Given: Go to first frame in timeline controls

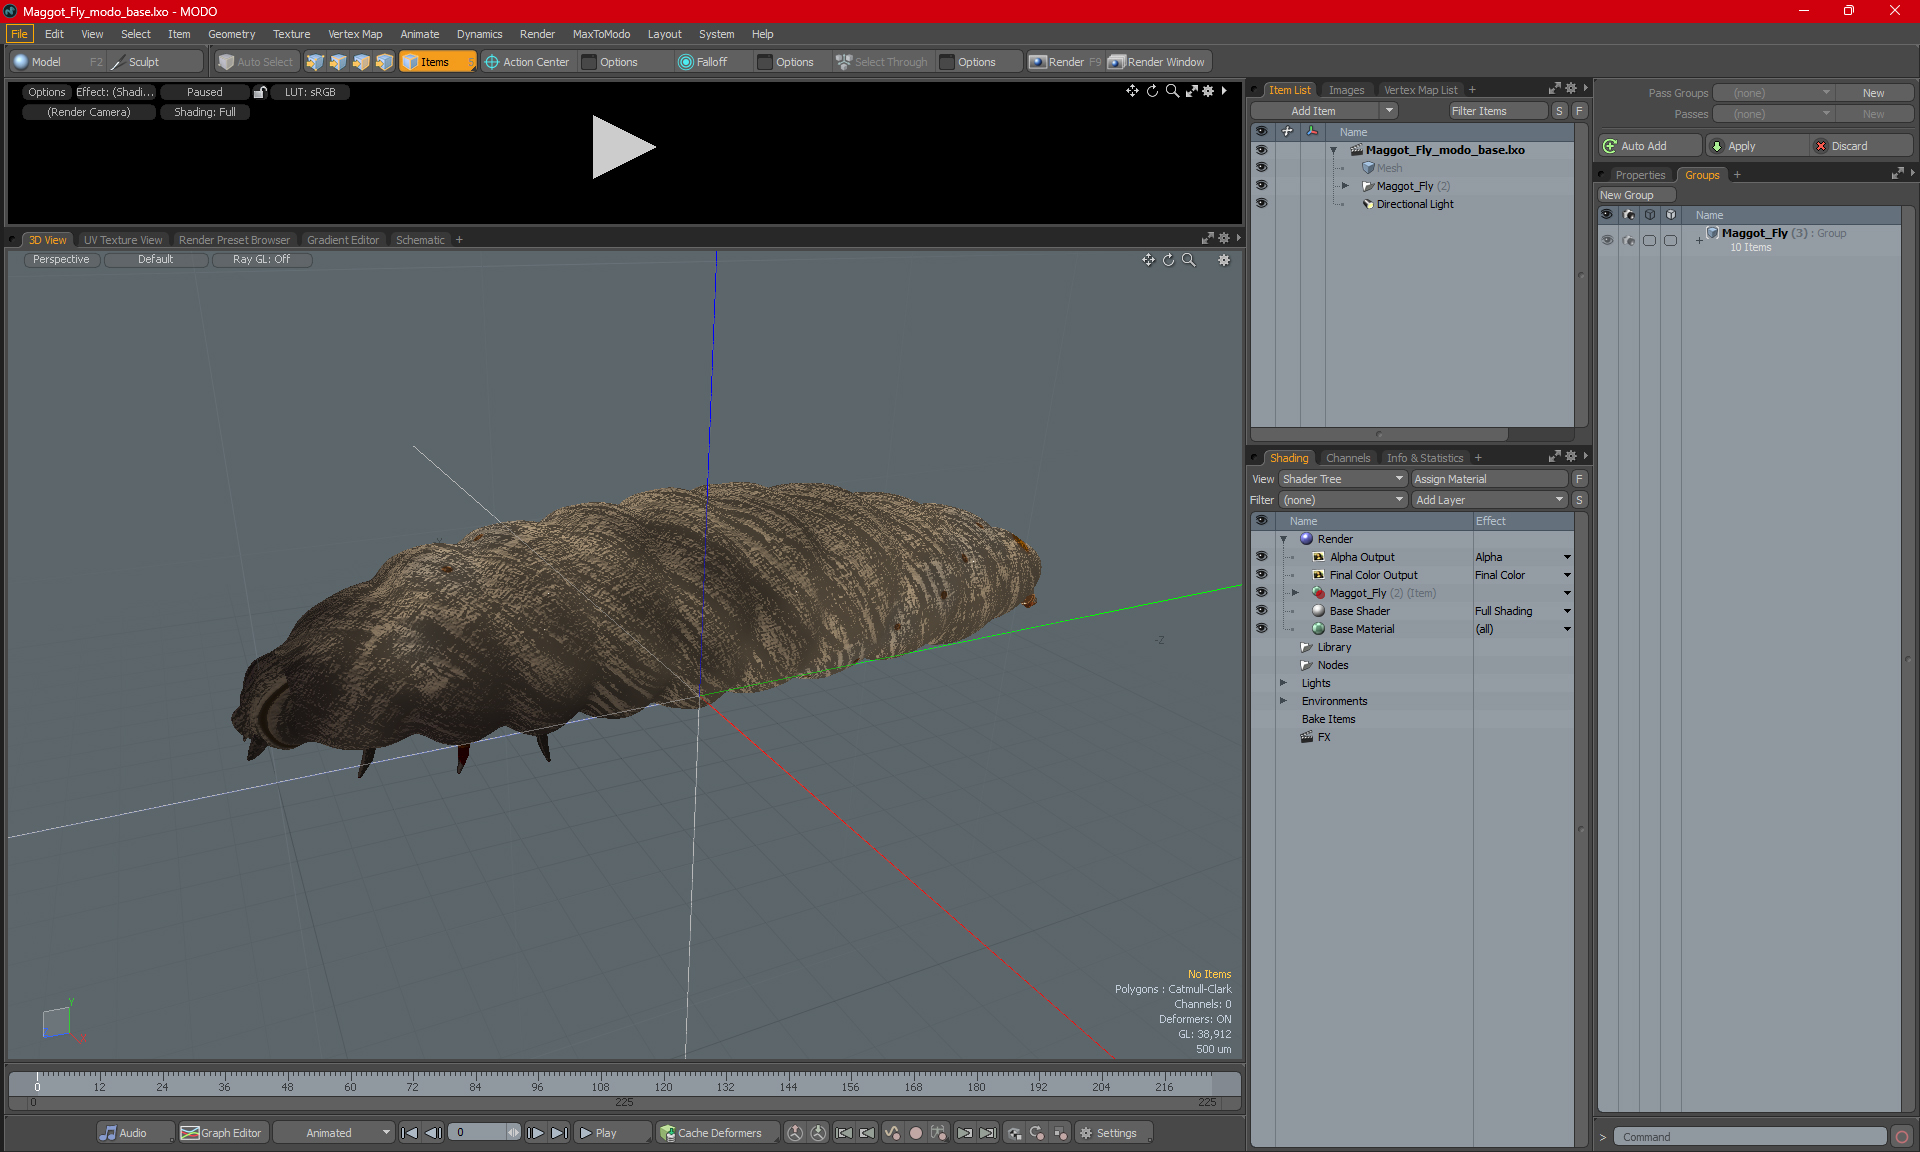Looking at the screenshot, I should click(409, 1133).
